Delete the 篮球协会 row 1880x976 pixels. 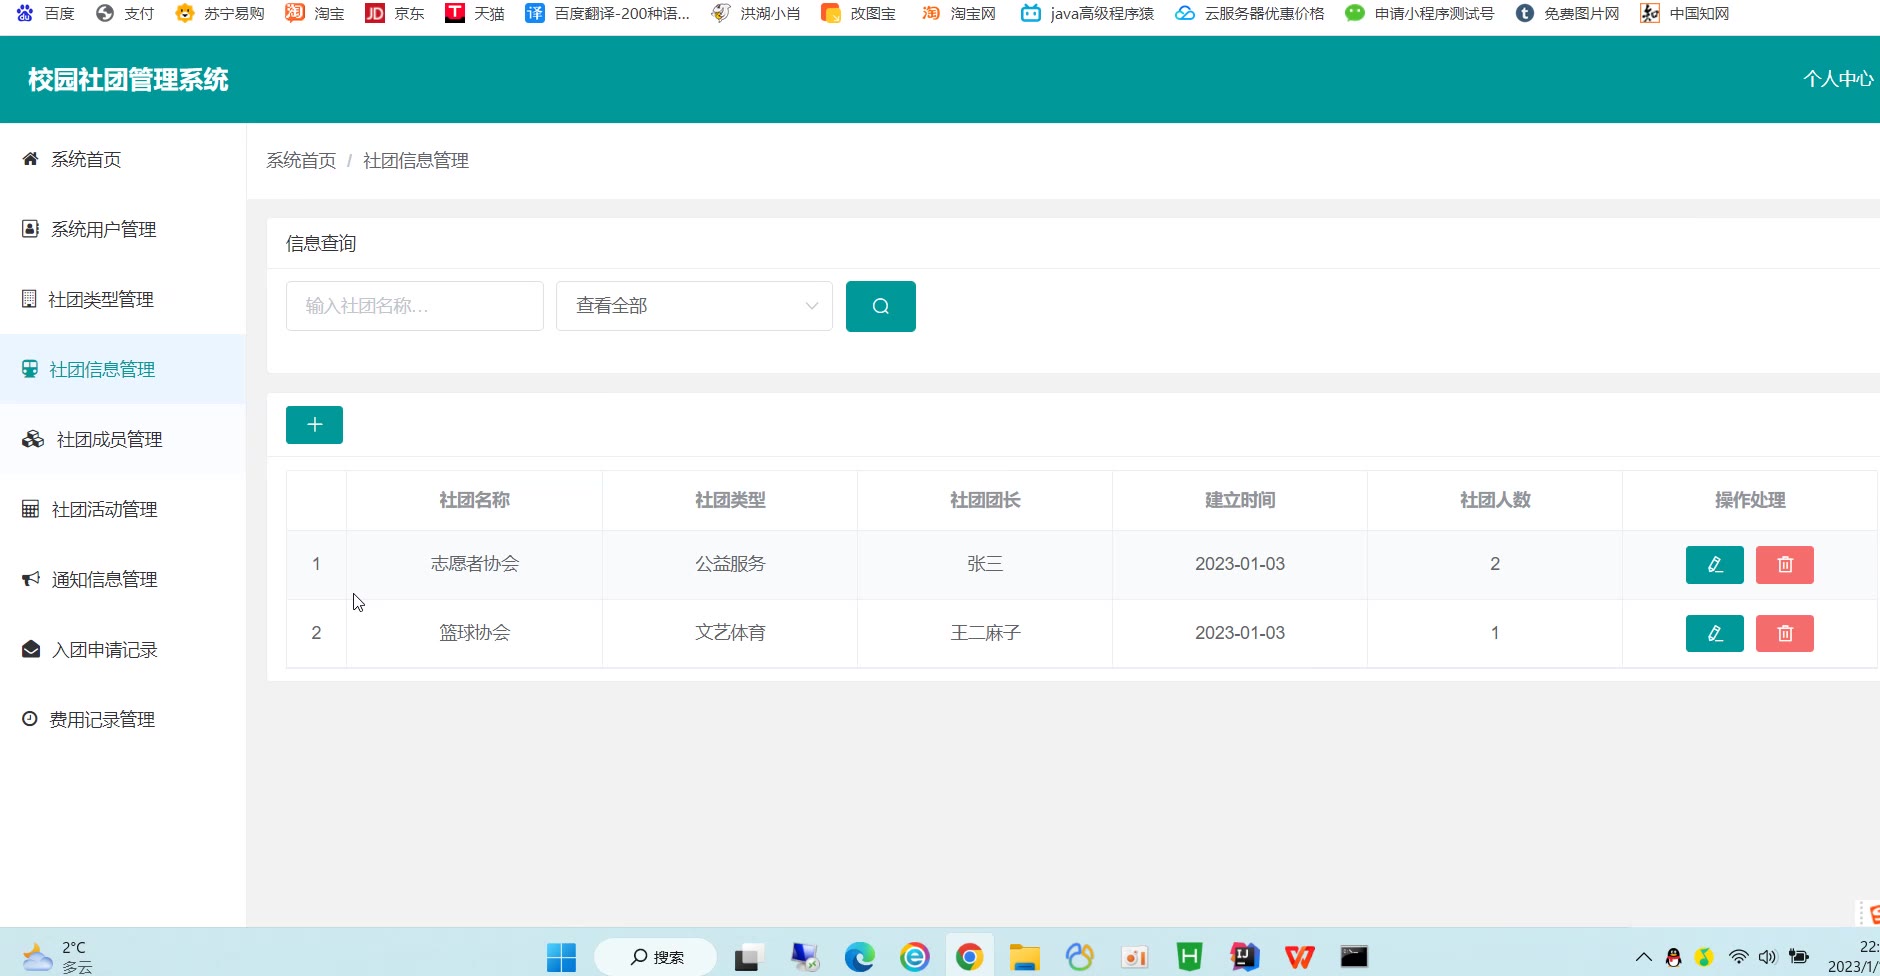(1784, 634)
